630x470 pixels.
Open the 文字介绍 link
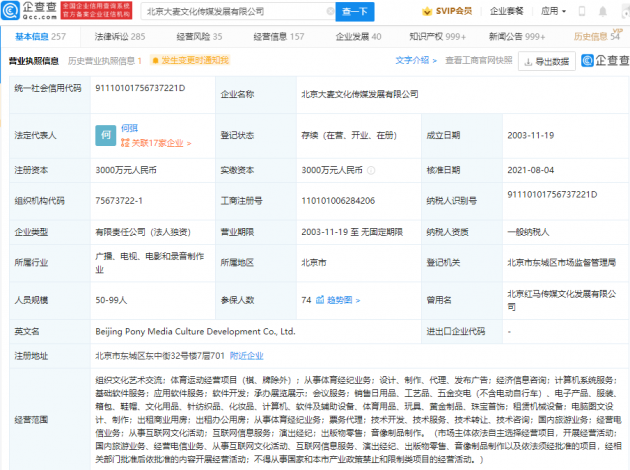(x=416, y=60)
